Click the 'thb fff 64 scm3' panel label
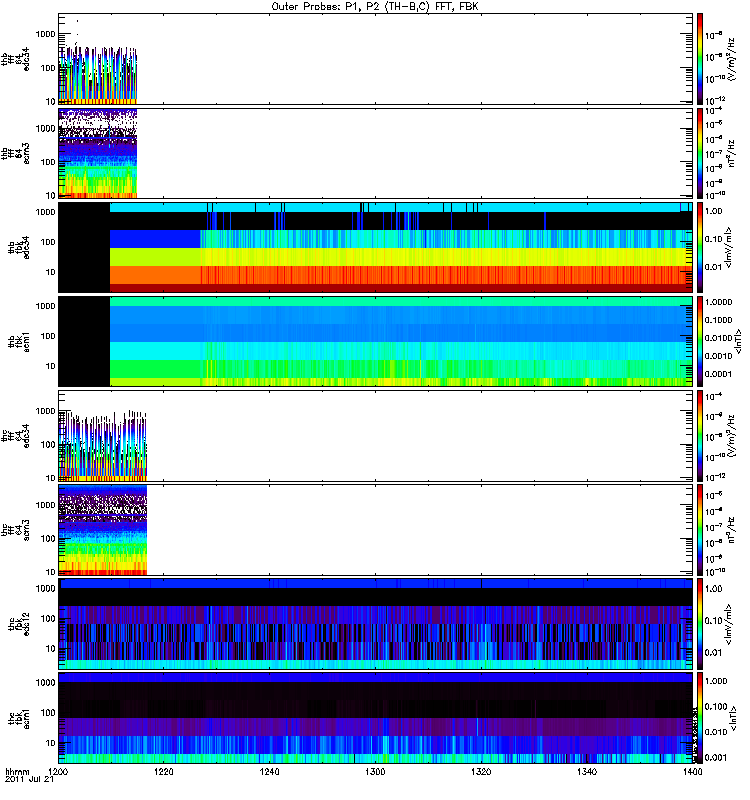This screenshot has width=750, height=800. point(15,154)
